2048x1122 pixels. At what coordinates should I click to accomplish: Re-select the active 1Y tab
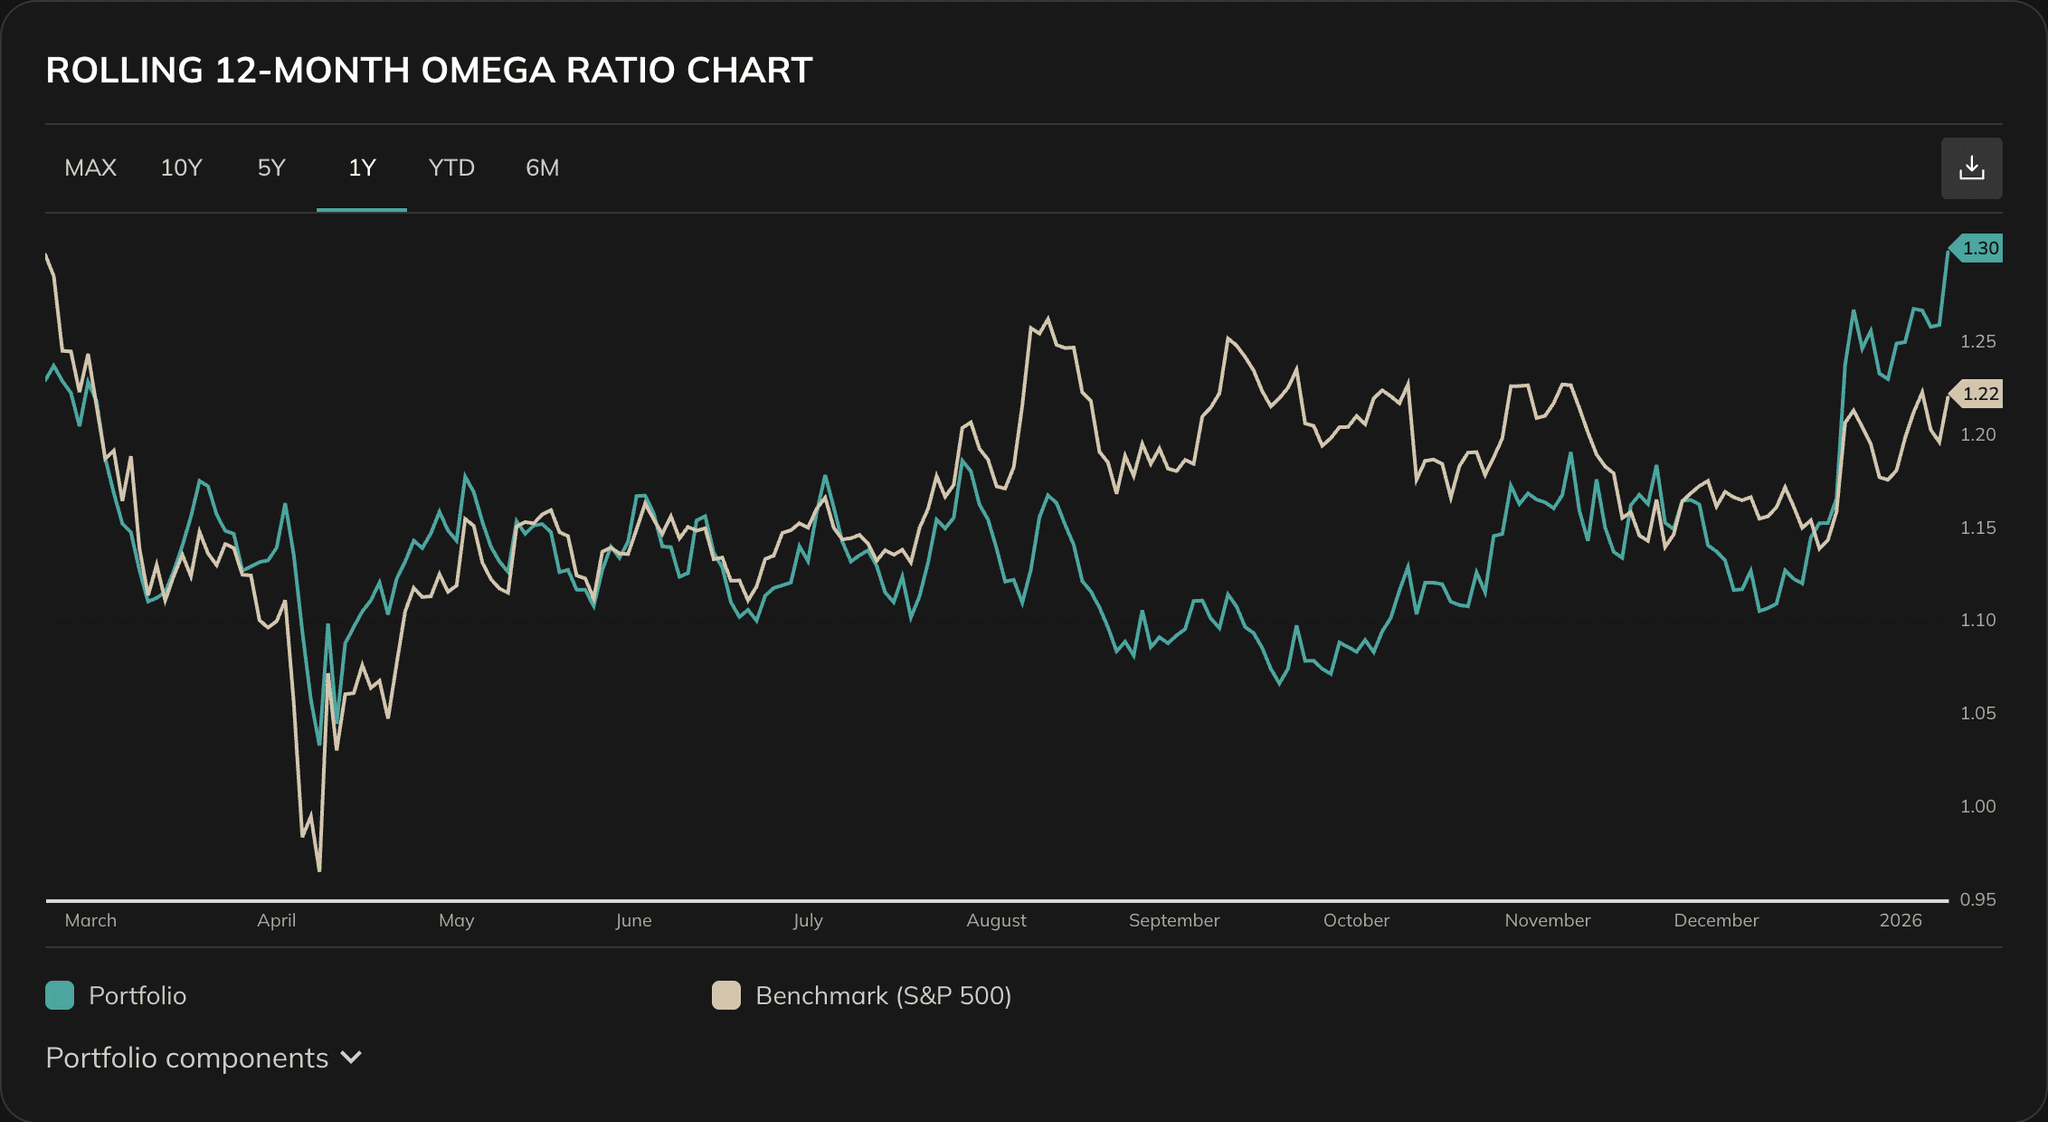(x=361, y=168)
